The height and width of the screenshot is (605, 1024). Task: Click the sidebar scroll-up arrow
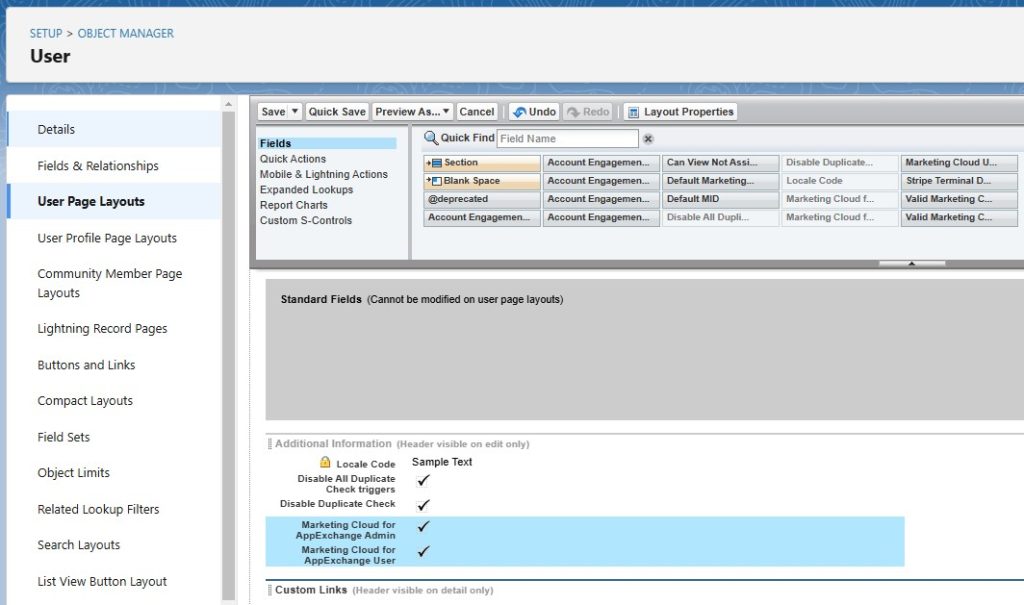[229, 104]
